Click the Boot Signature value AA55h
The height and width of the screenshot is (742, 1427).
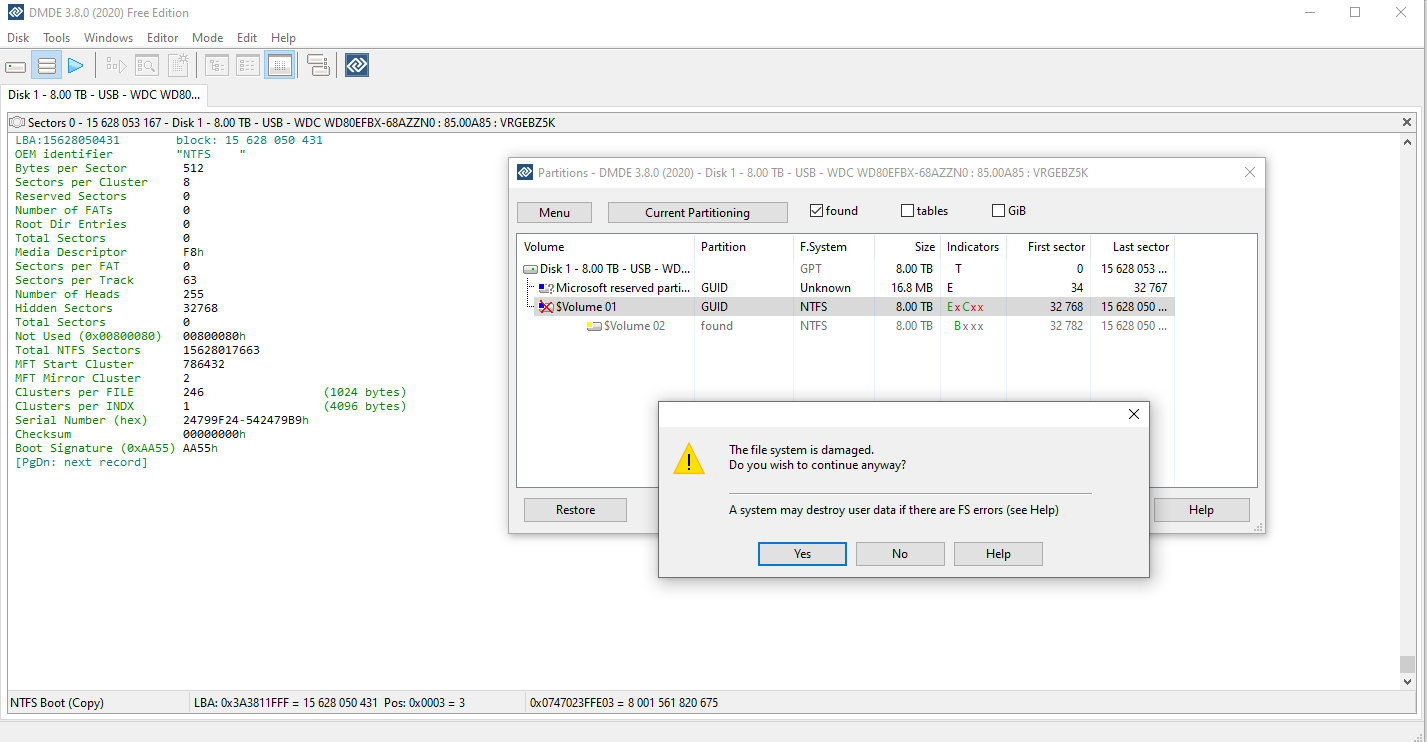[201, 448]
